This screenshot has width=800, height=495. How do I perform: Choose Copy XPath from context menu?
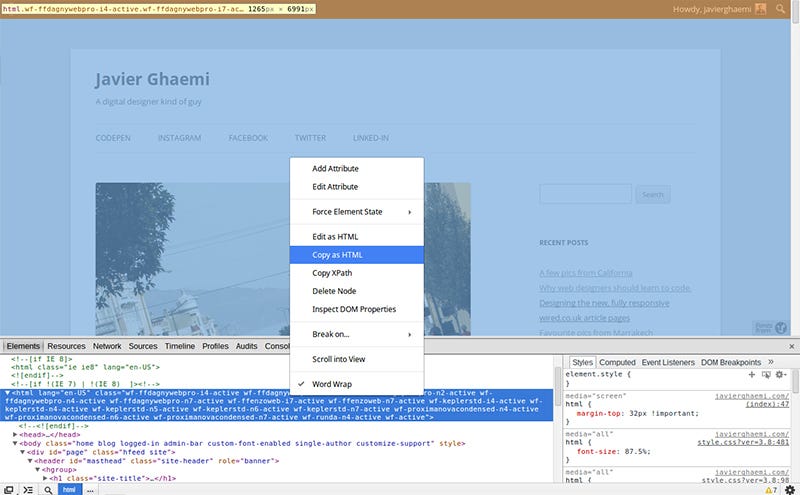pos(357,273)
